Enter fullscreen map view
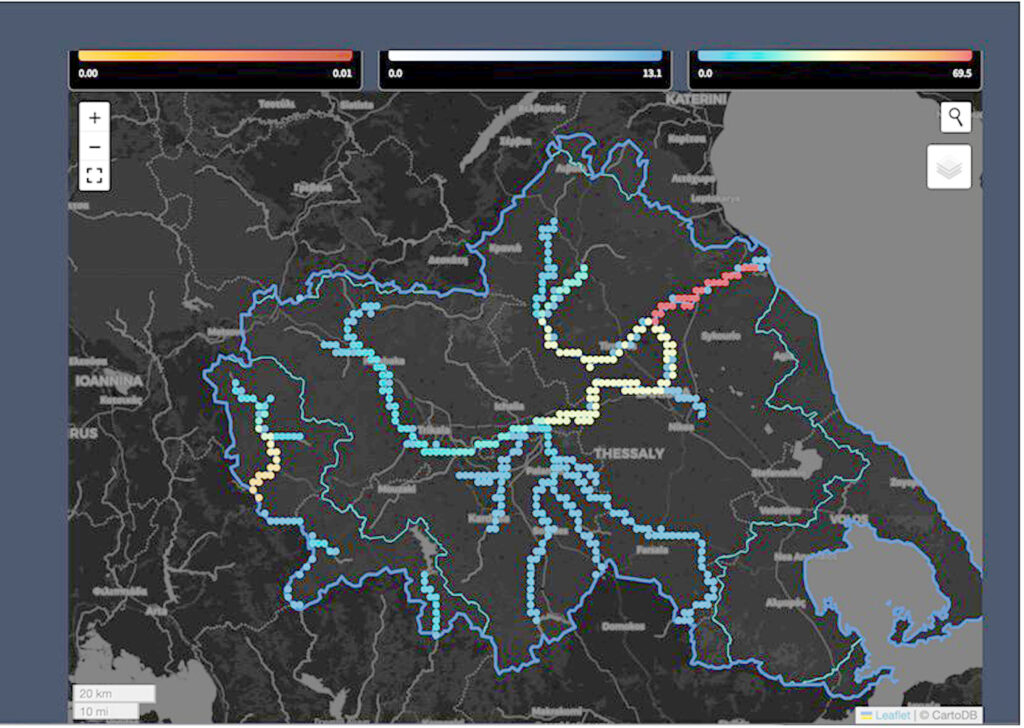This screenshot has height=728, width=1024. 94,177
